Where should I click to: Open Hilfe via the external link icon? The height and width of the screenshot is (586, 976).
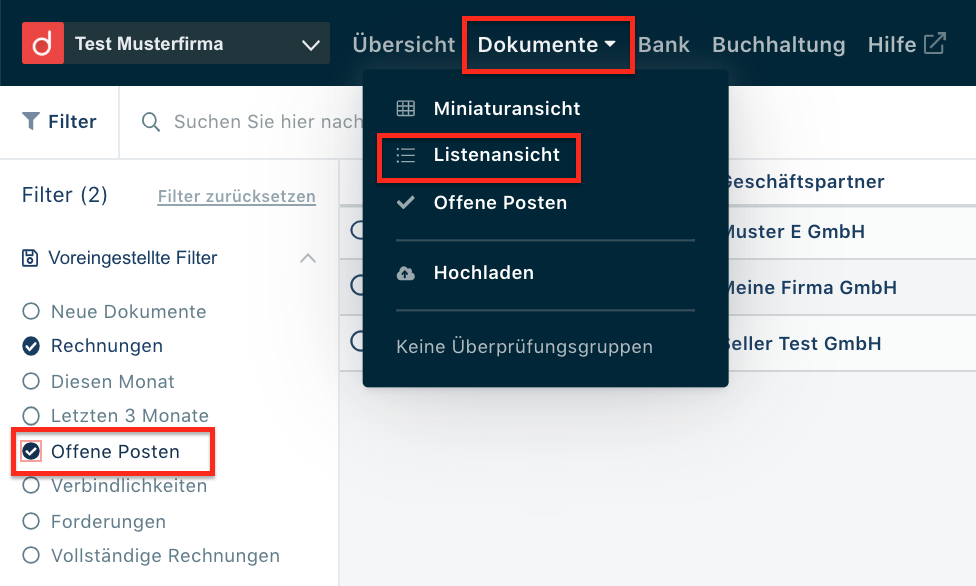pyautogui.click(x=932, y=42)
